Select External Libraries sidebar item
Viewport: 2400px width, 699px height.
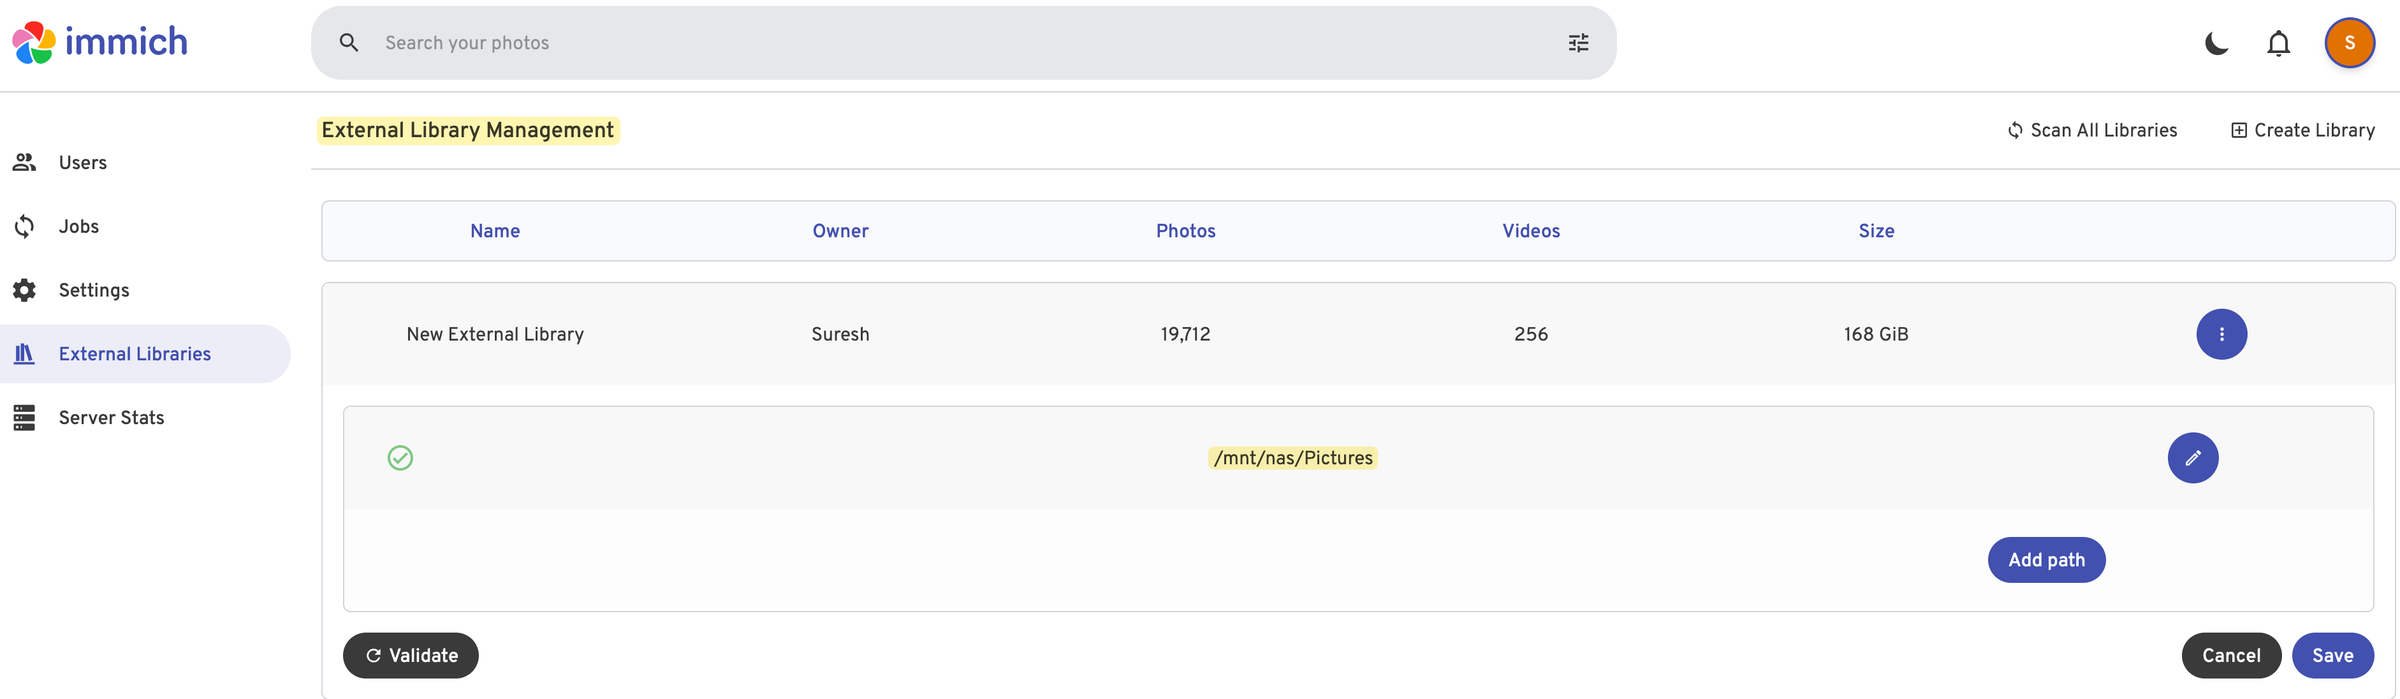pyautogui.click(x=134, y=354)
